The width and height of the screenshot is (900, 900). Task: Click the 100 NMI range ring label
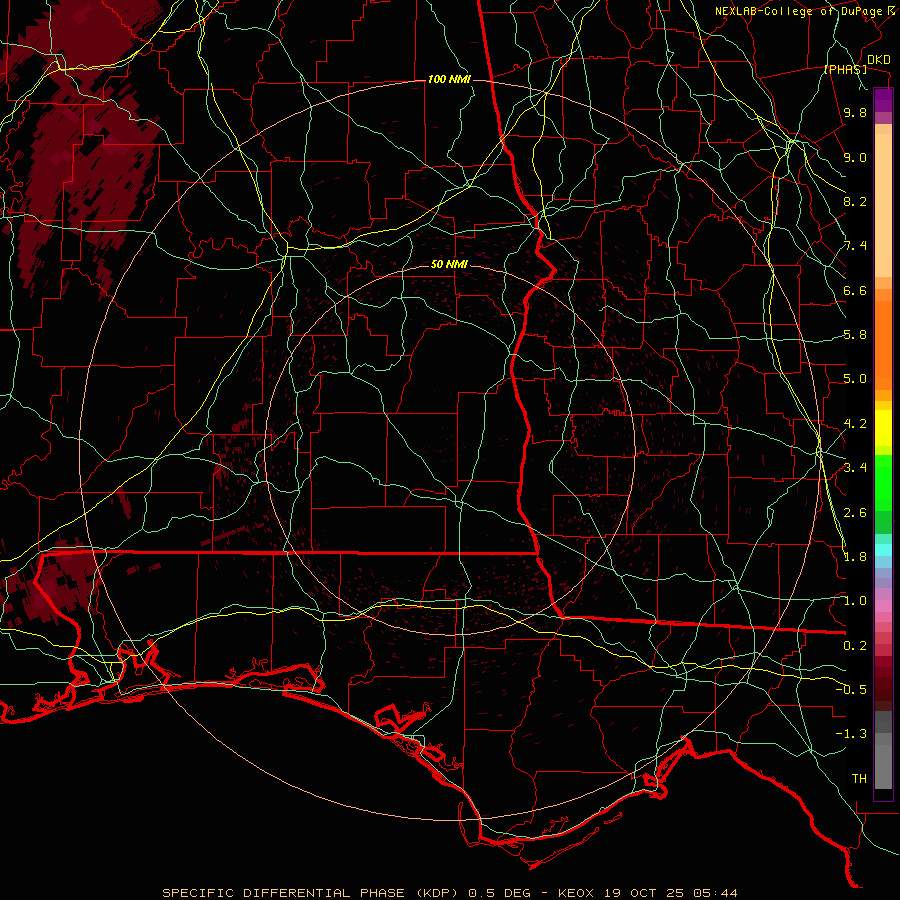coord(449,79)
